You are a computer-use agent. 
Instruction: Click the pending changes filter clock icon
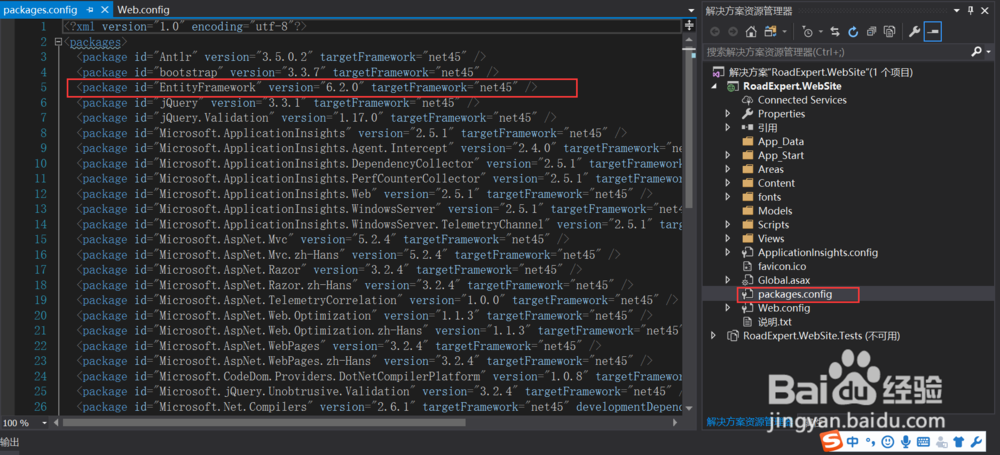tap(808, 31)
